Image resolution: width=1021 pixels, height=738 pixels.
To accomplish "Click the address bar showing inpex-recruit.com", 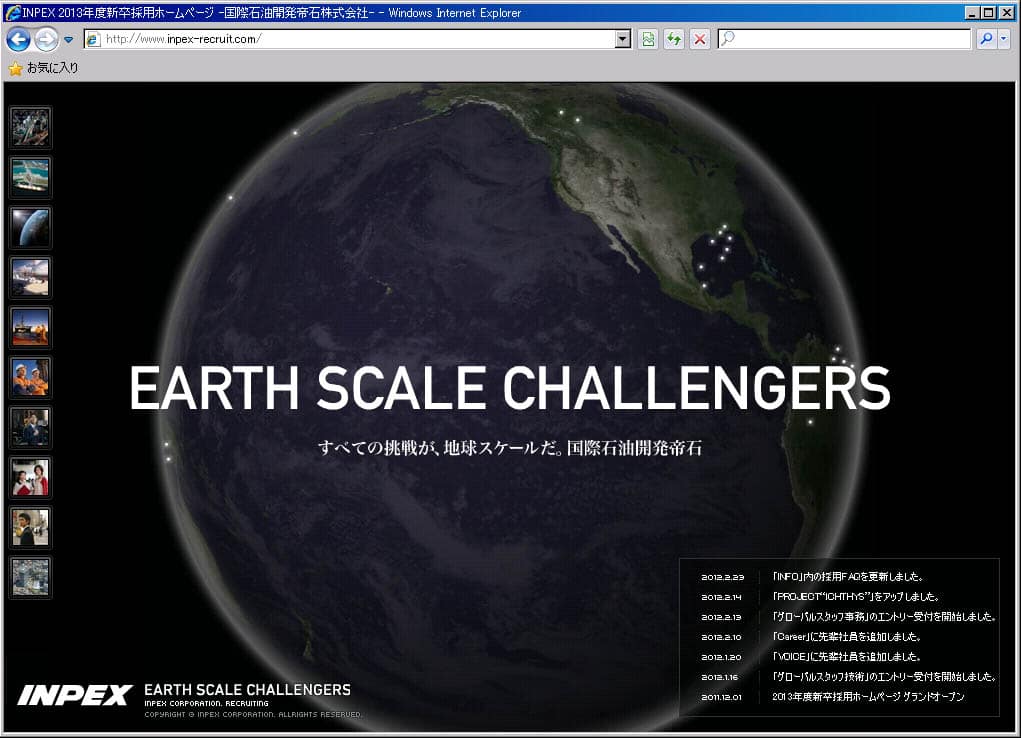I will coord(357,39).
